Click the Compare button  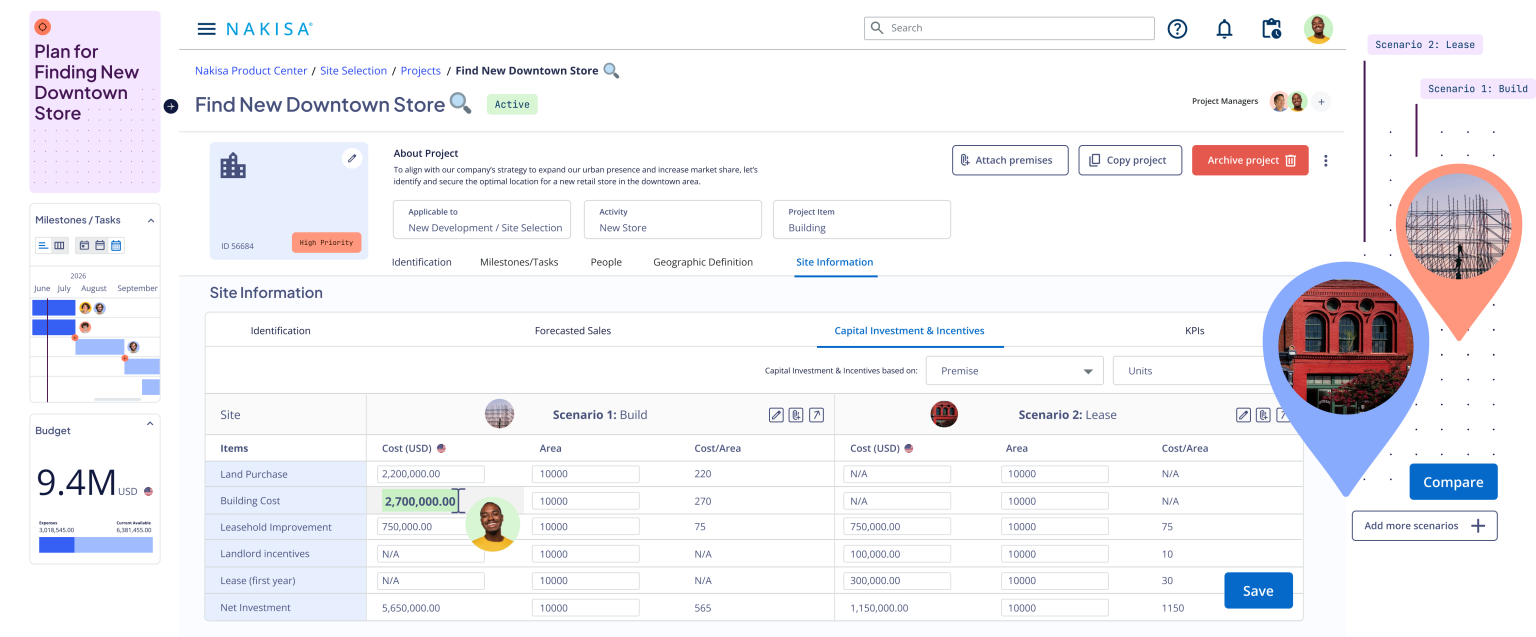point(1453,481)
